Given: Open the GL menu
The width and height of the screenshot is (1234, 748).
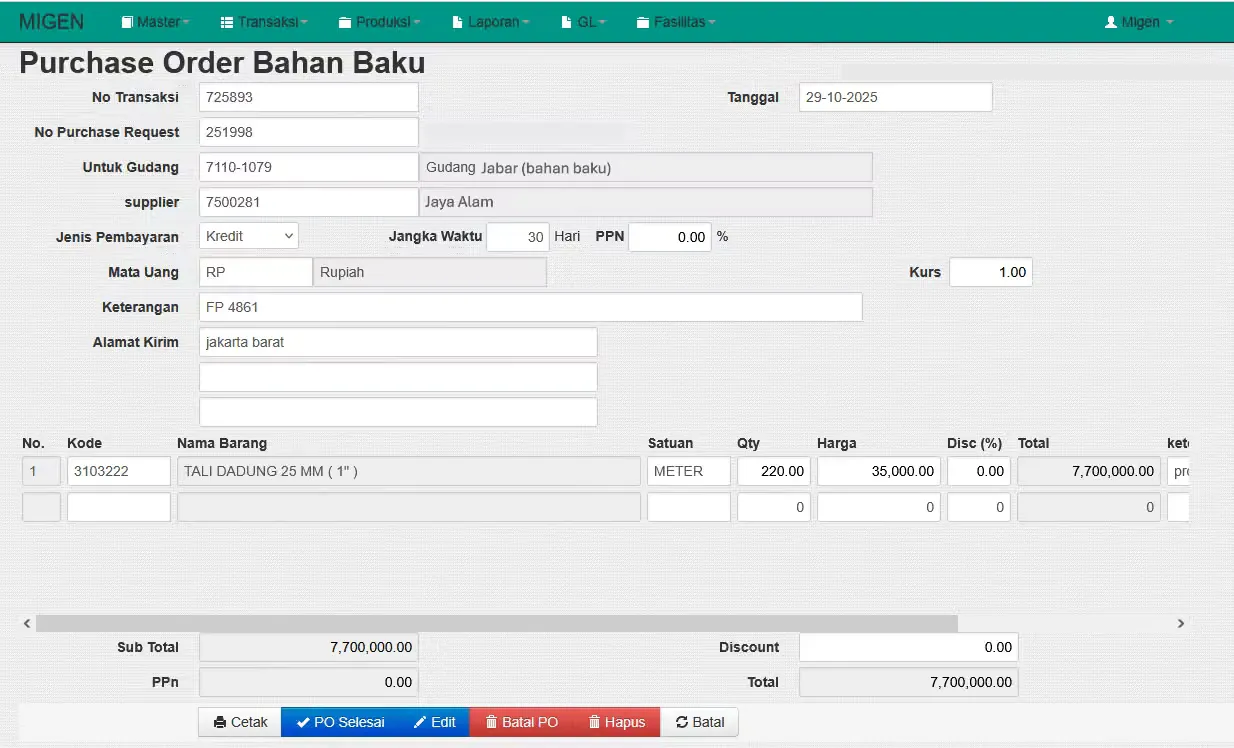Looking at the screenshot, I should tap(584, 22).
